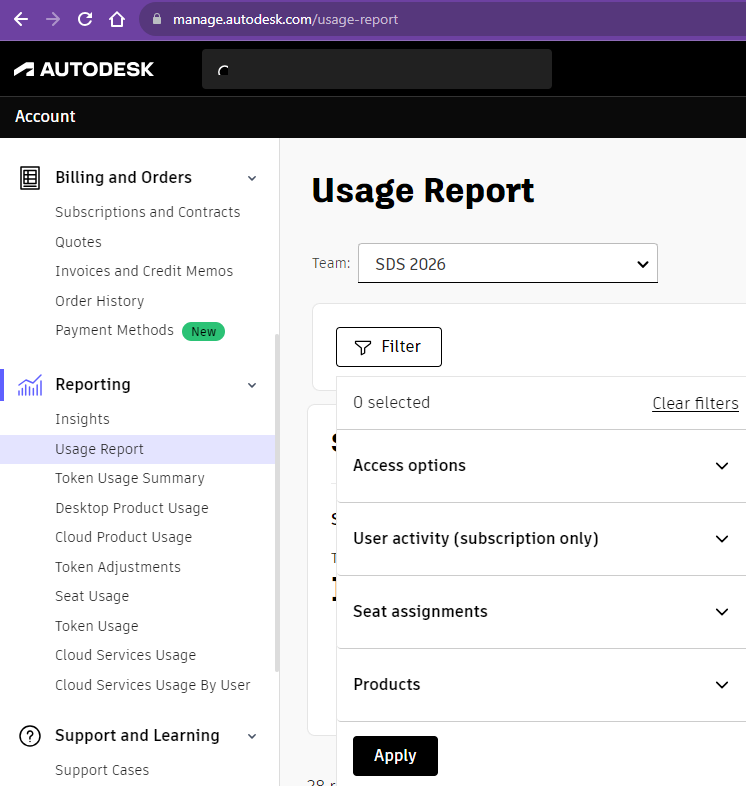This screenshot has height=786, width=746.
Task: Open Support Cases
Action: [102, 770]
